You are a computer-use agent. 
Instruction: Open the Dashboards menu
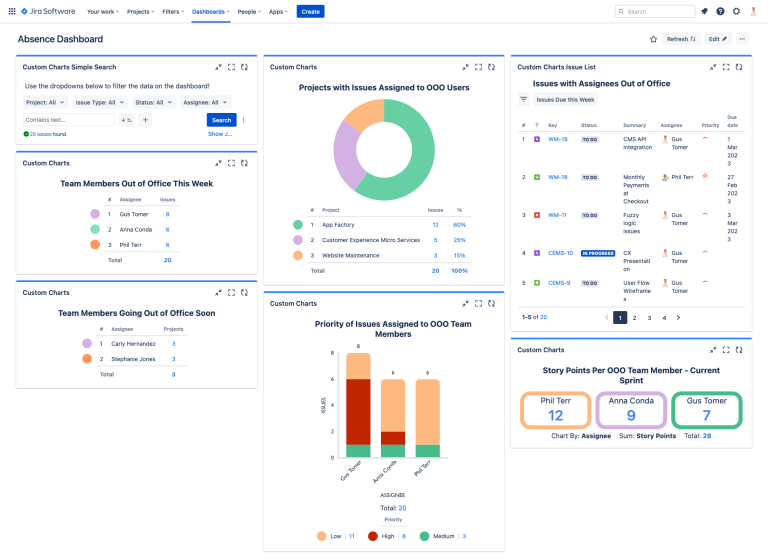[x=211, y=12]
